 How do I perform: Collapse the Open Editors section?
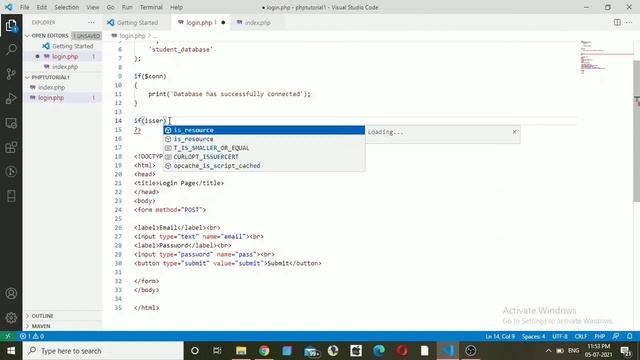click(x=62, y=36)
